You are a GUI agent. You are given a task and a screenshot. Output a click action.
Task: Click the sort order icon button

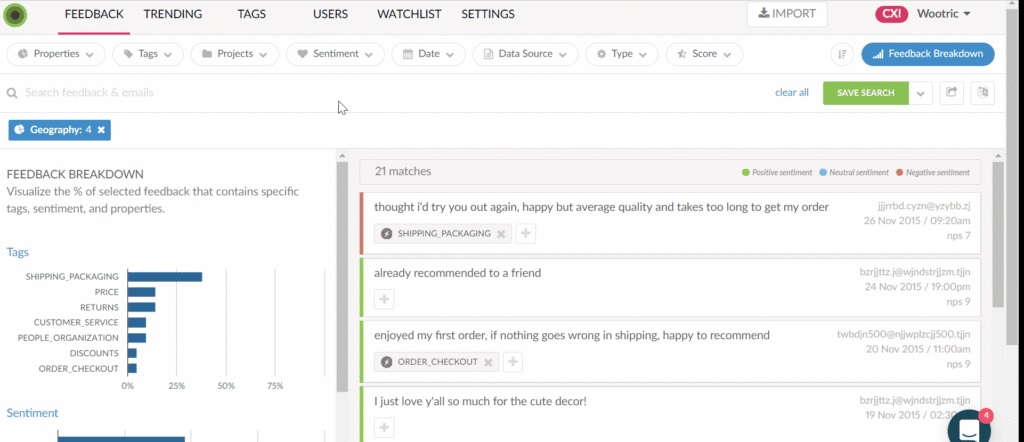click(x=843, y=54)
